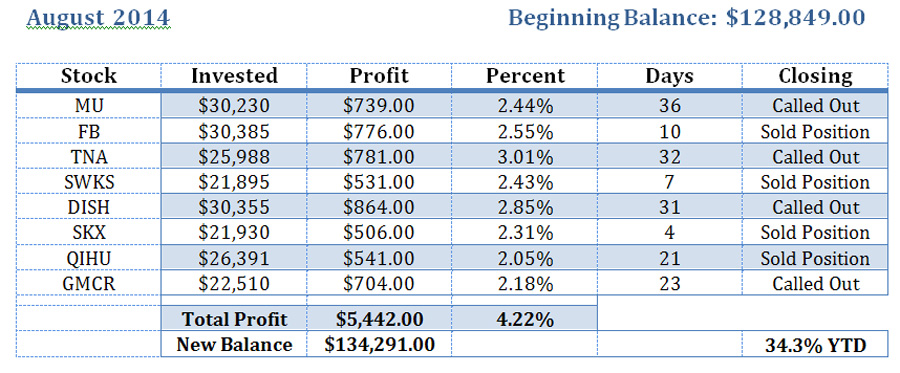Viewport: 900px width, 373px height.
Task: Select the 34.3% YTD cell
Action: point(815,344)
